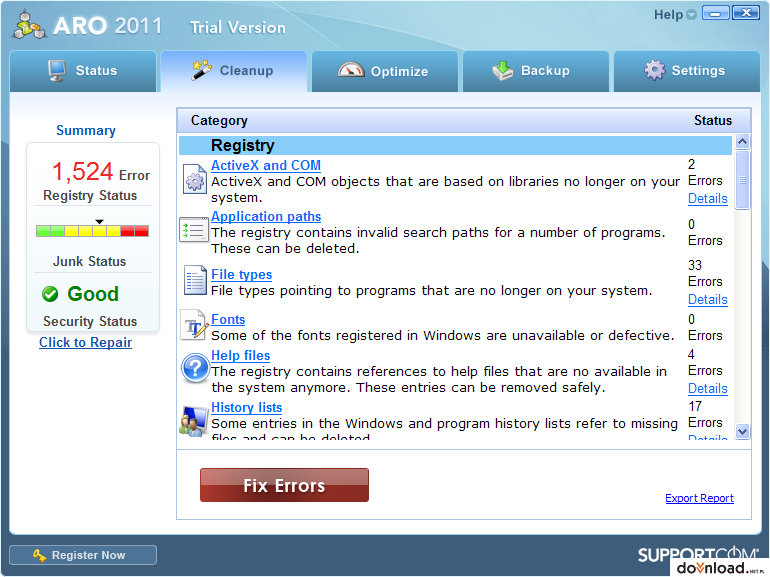The height and width of the screenshot is (577, 770).
Task: Click the Status tab monitor icon
Action: [x=57, y=71]
